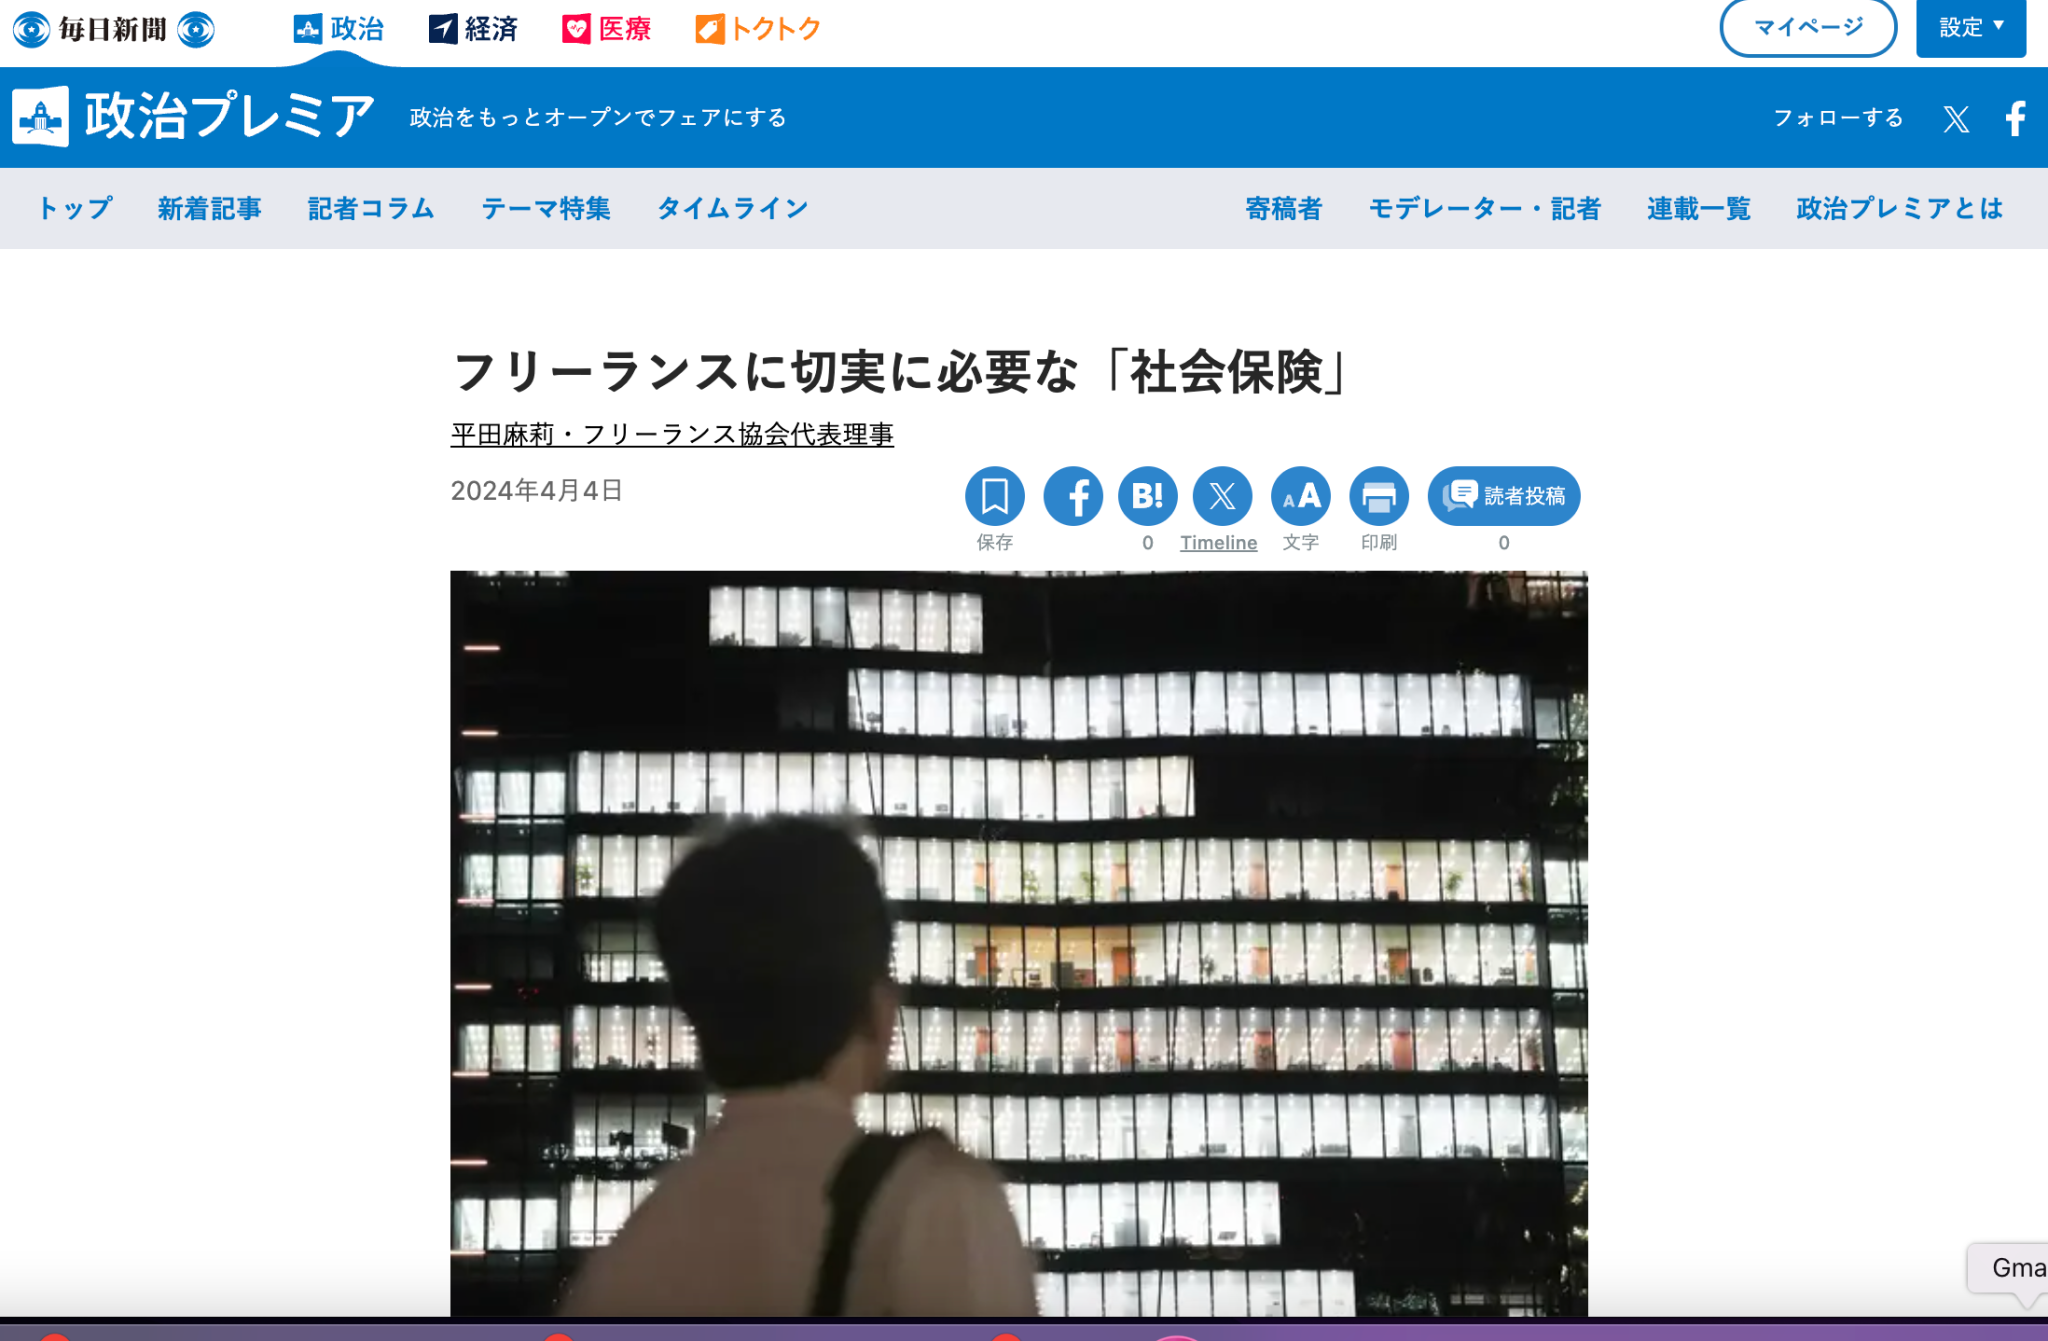Open 読者投稿 reader comments button
This screenshot has height=1341, width=2048.
pos(1504,496)
